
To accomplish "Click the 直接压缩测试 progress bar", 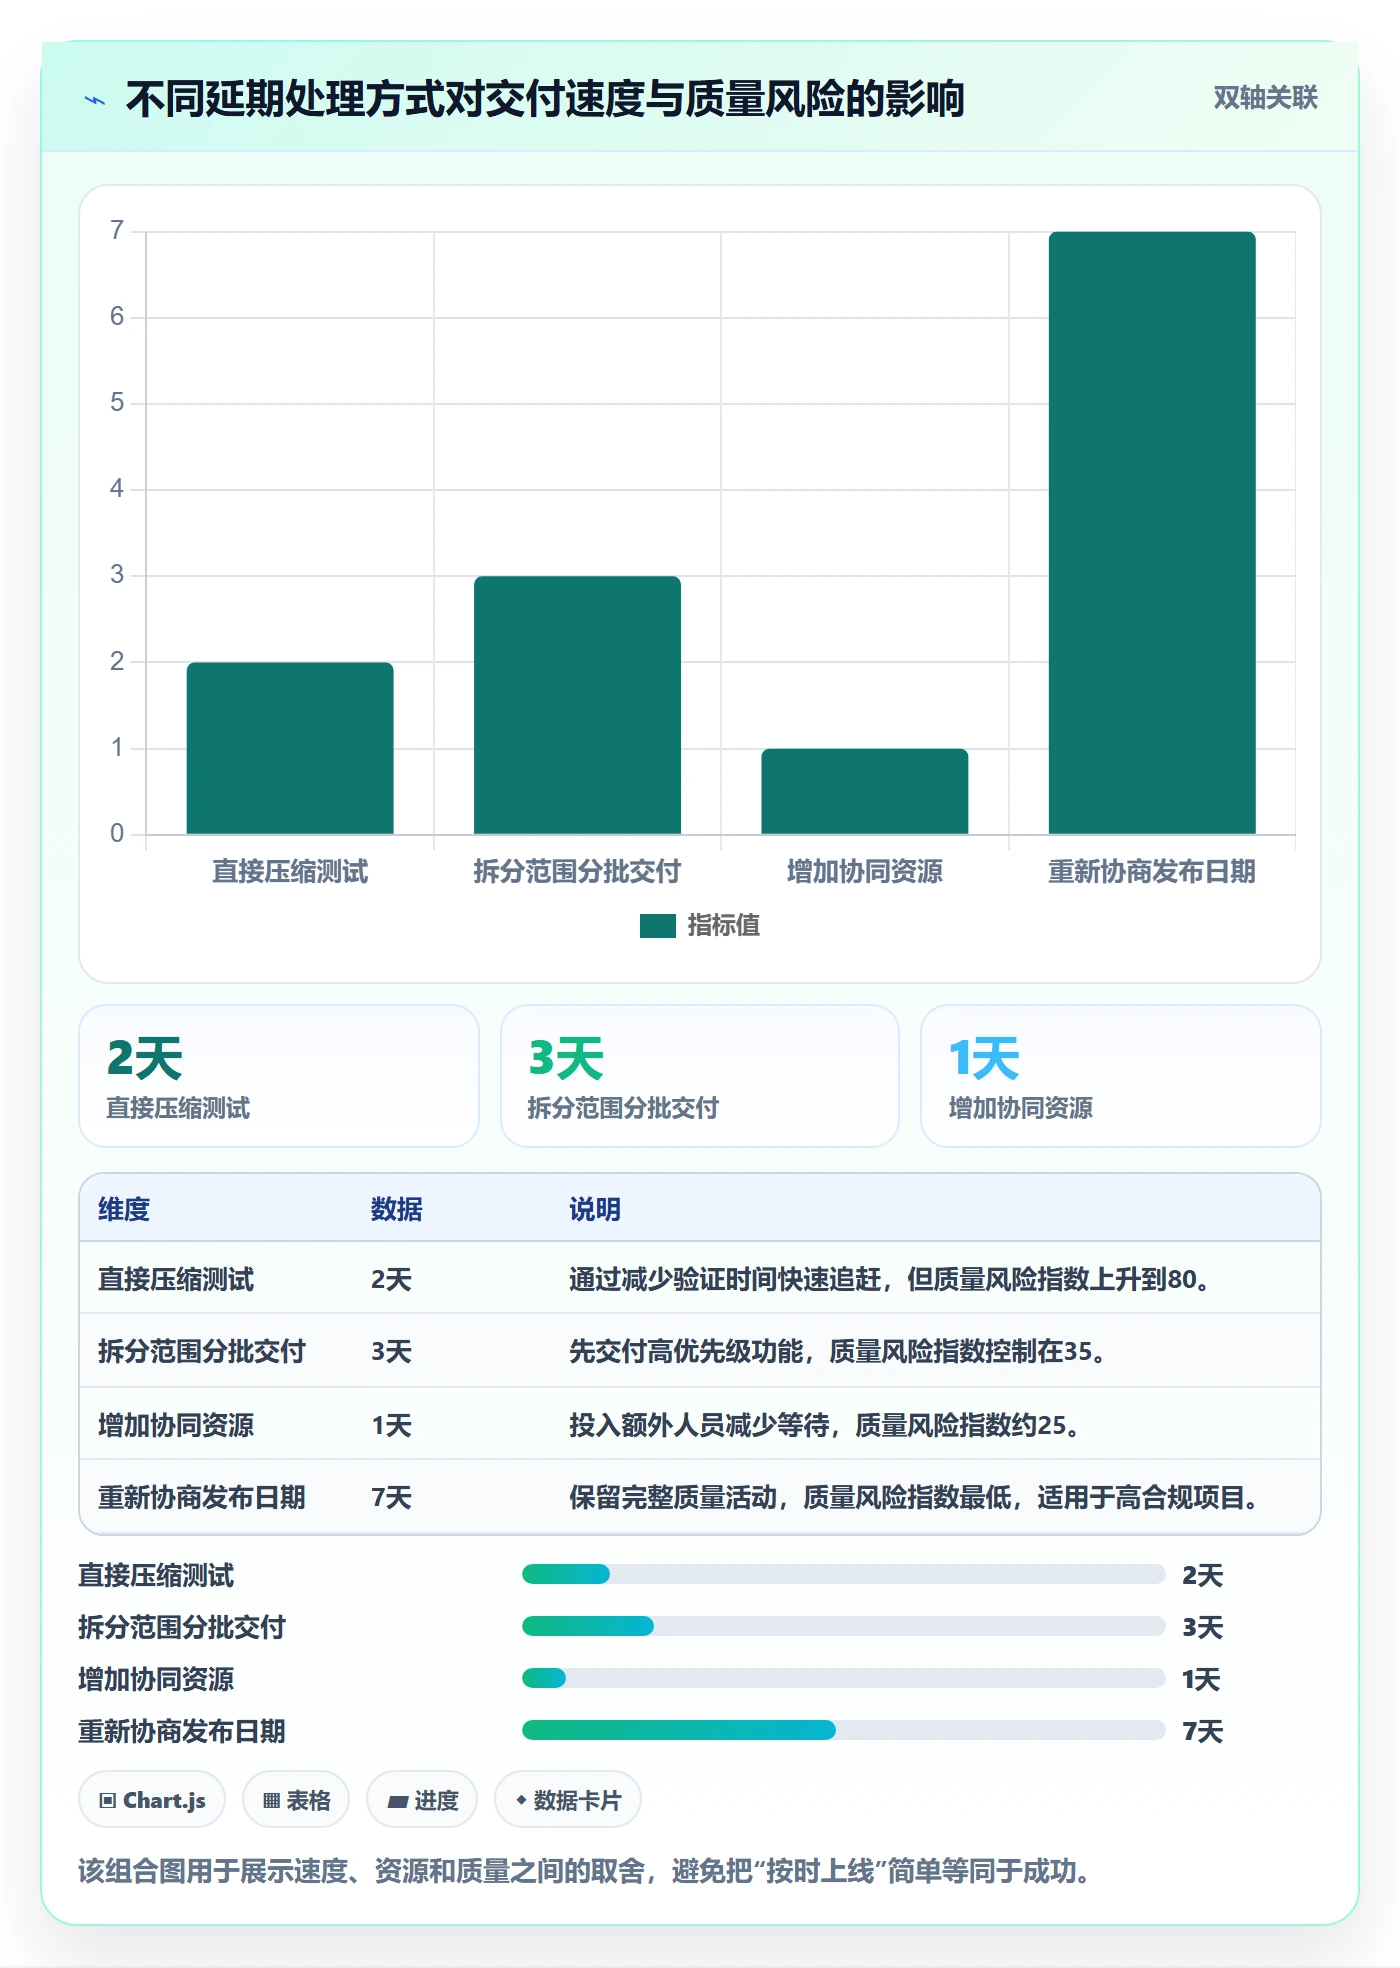I will point(843,1575).
